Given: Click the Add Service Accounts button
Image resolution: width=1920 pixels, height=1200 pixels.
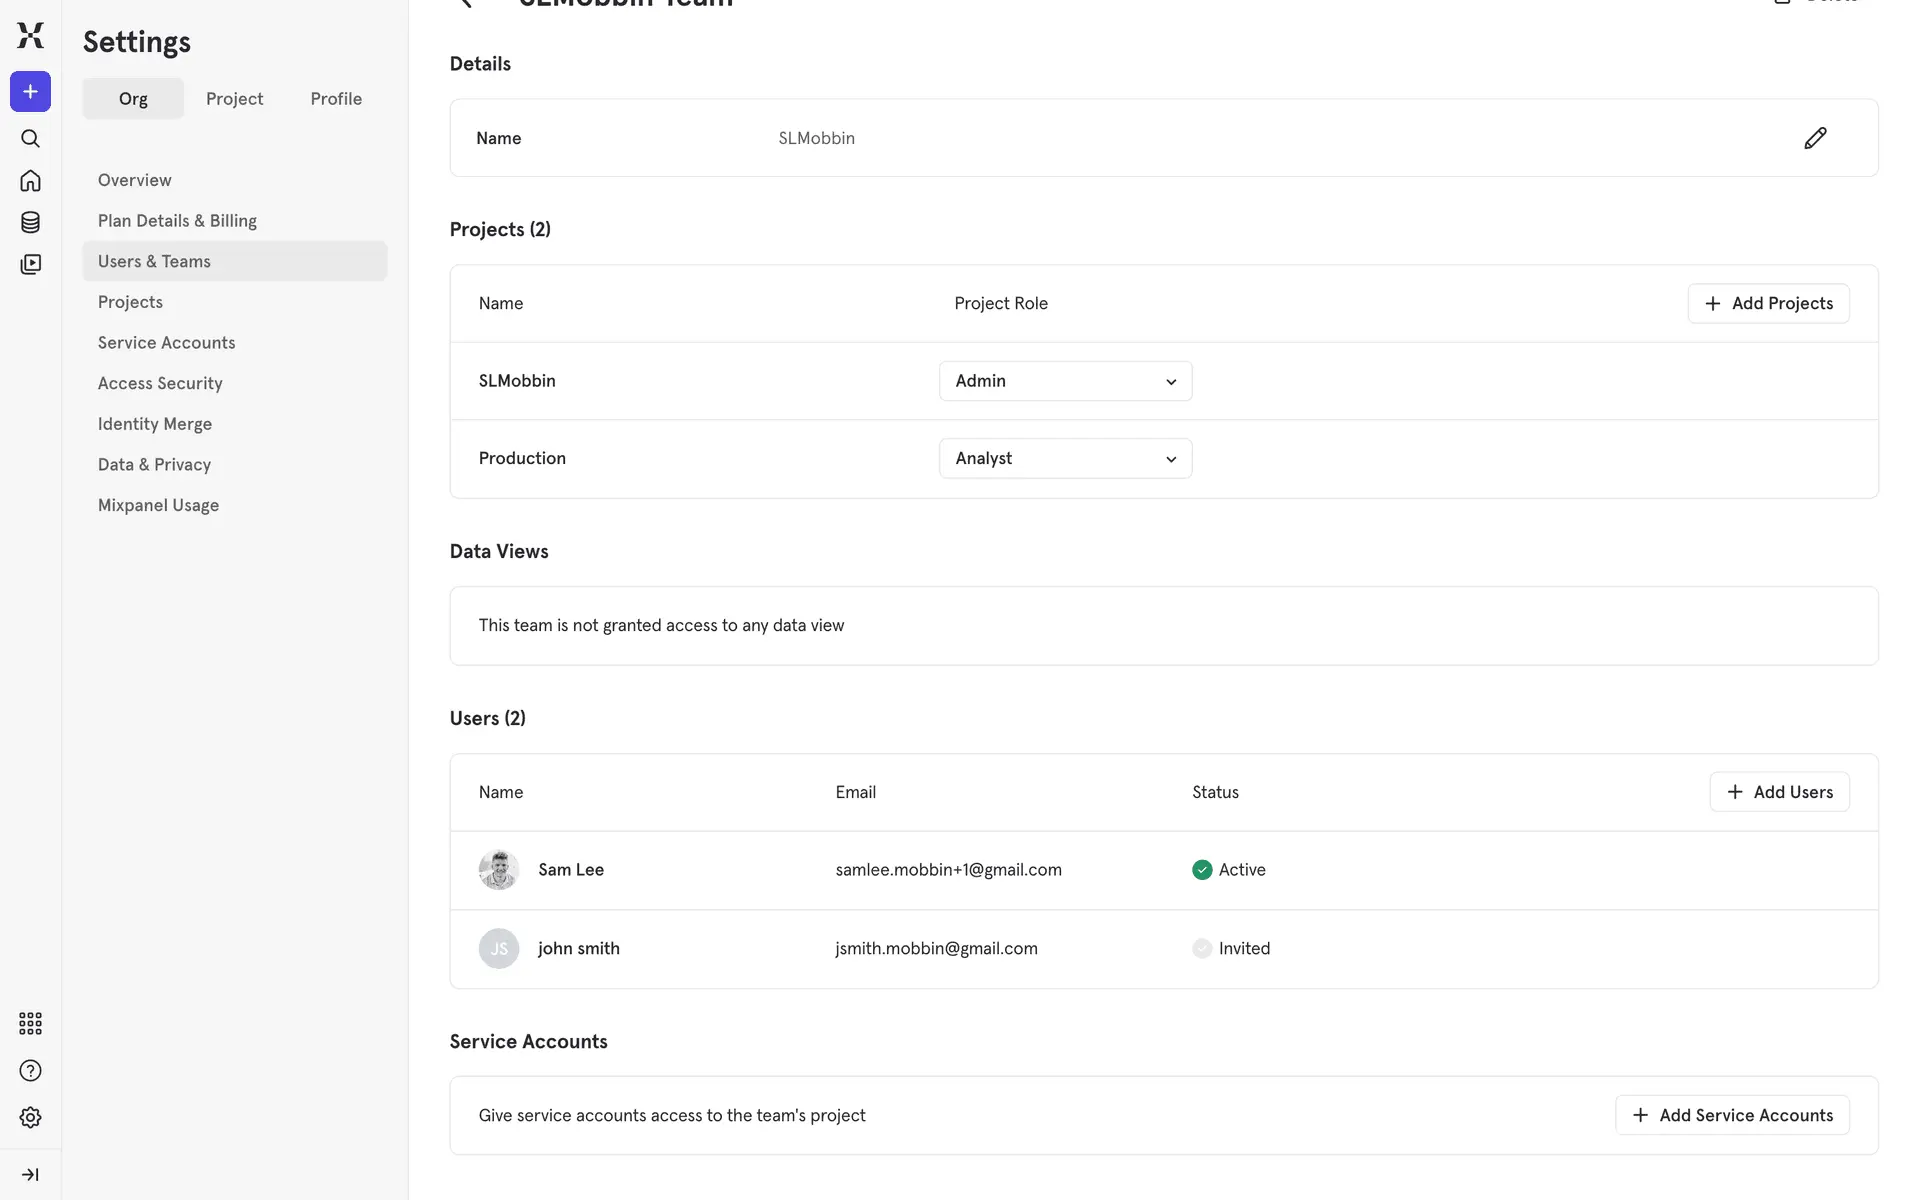Looking at the screenshot, I should (x=1732, y=1115).
